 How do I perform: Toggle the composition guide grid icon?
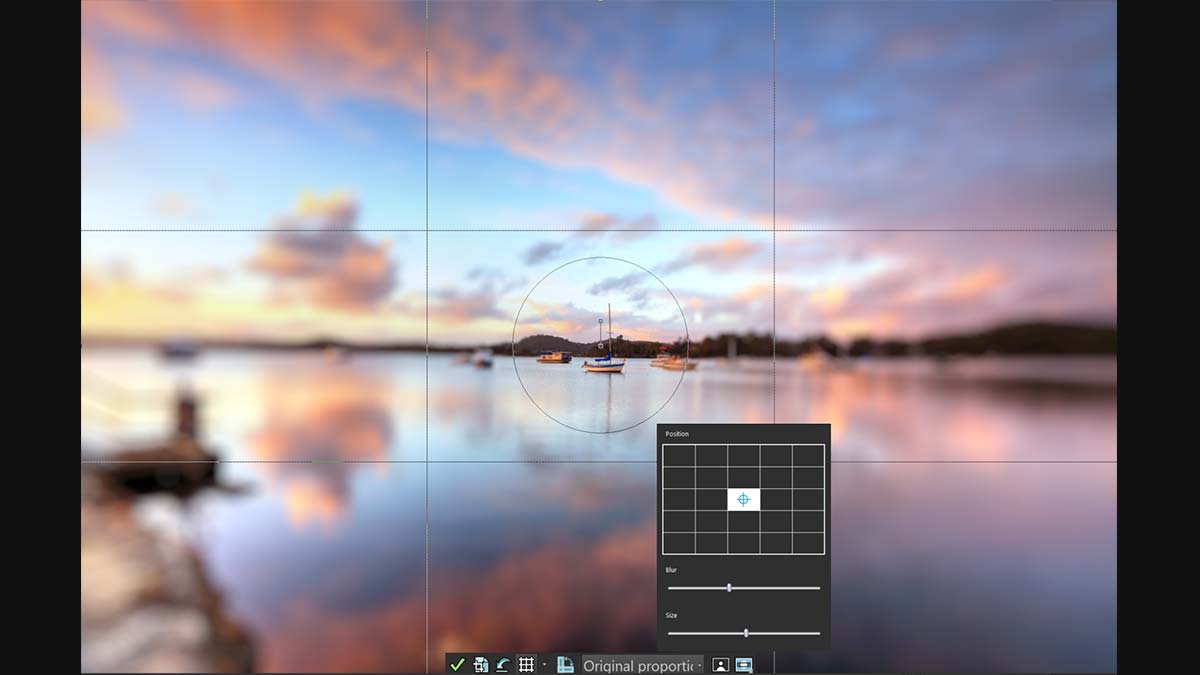pyautogui.click(x=526, y=665)
